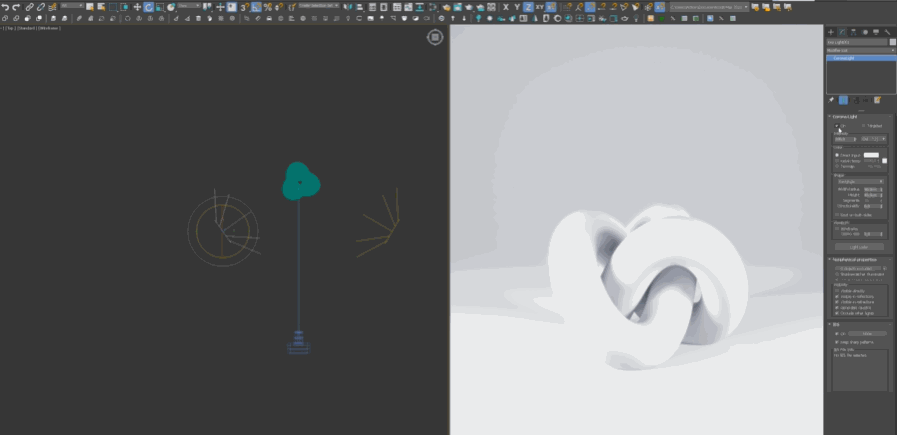
Task: Toggle the Visible in reflections checkbox
Action: click(837, 296)
